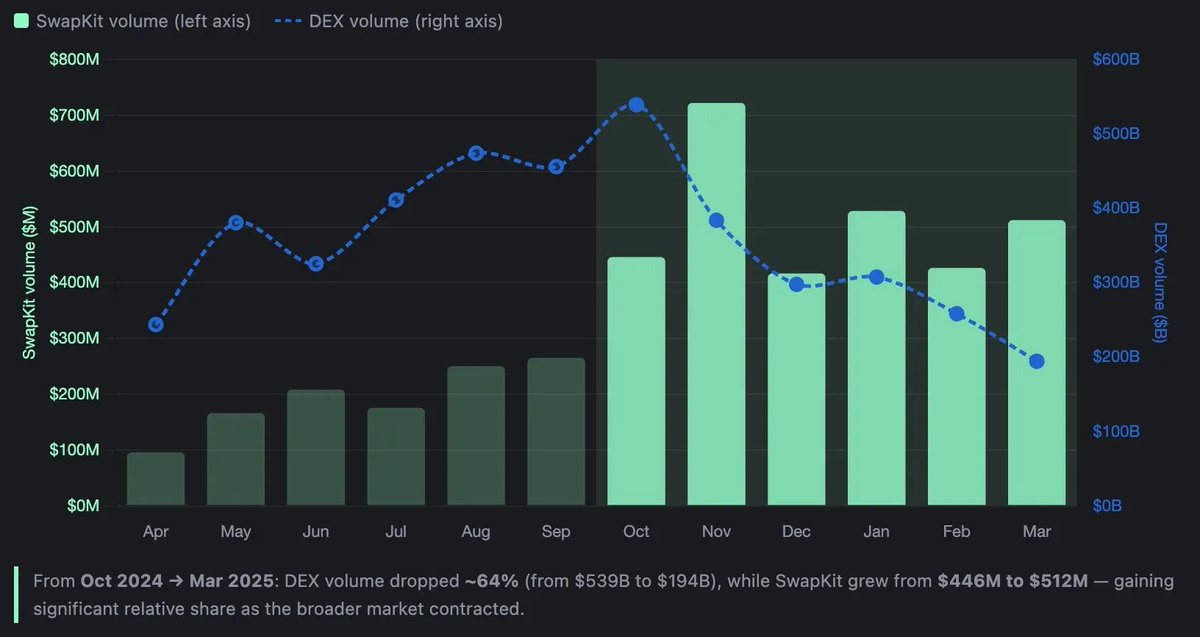Select the December SwapKit bar
Viewport: 1200px width, 637px height.
click(x=796, y=390)
